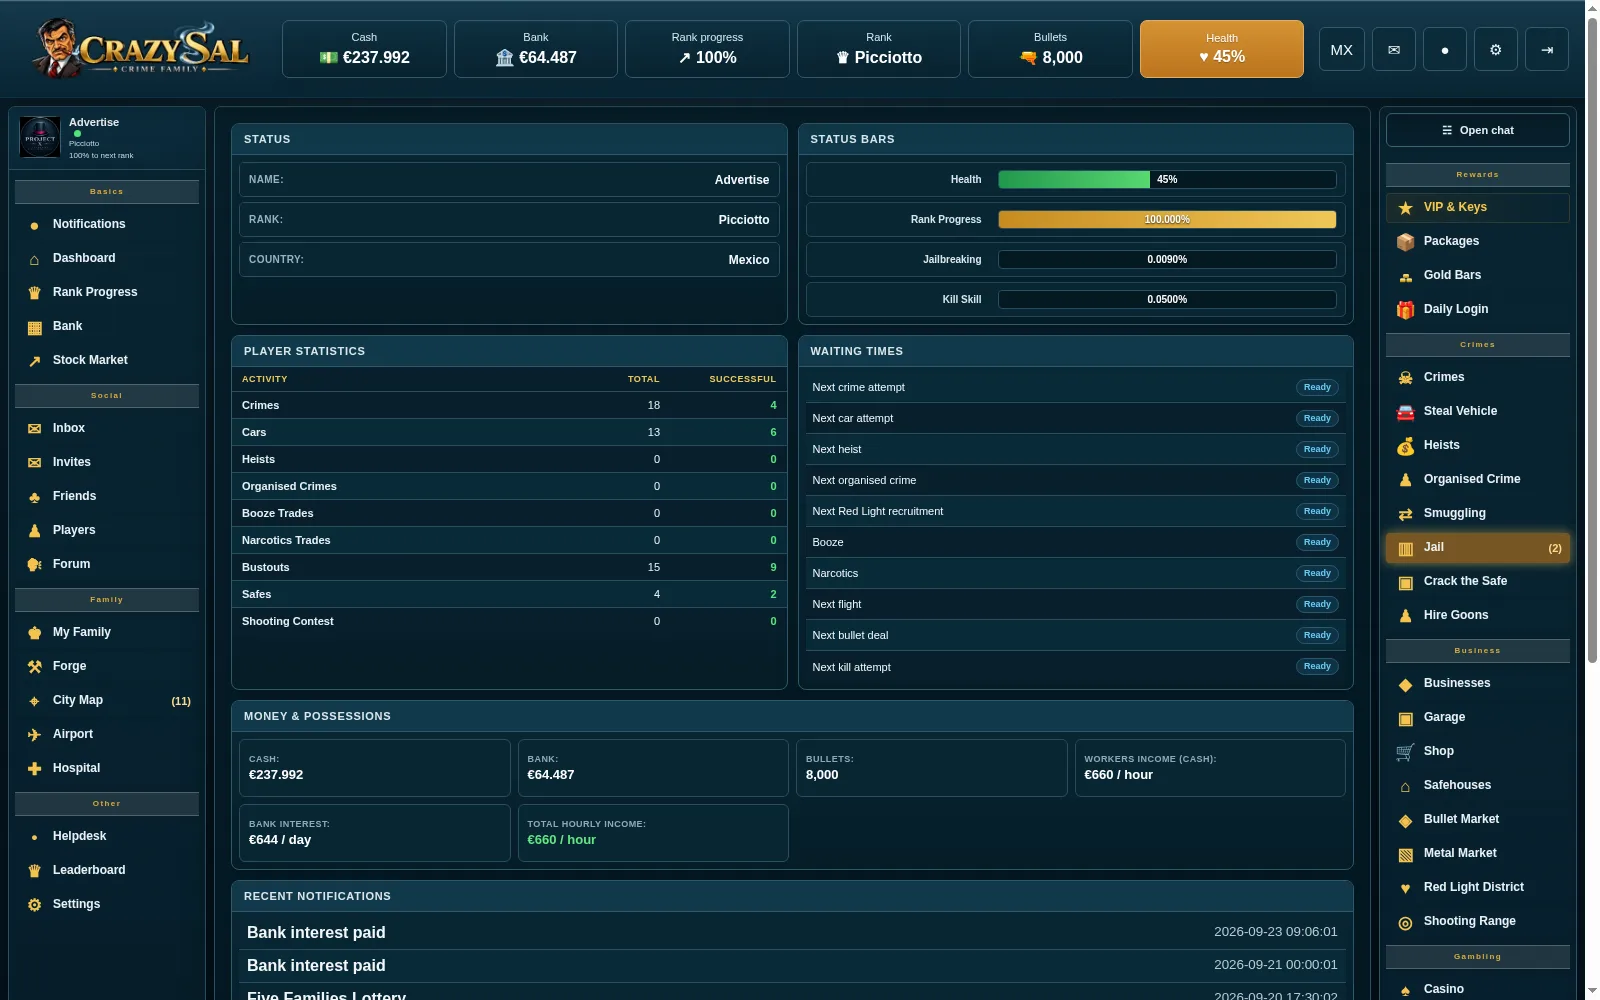Go to Stock Market in sidebar
This screenshot has height=1000, width=1600.
(x=107, y=360)
